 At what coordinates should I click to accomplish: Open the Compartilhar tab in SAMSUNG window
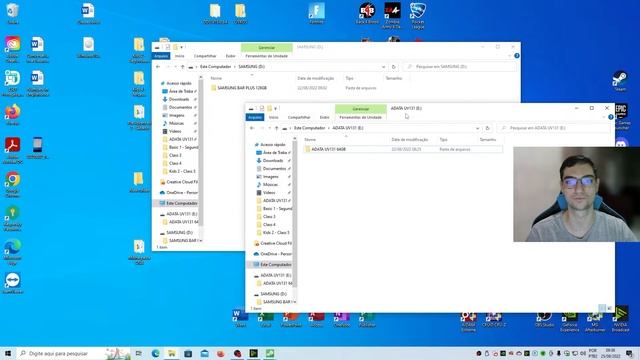(x=205, y=56)
